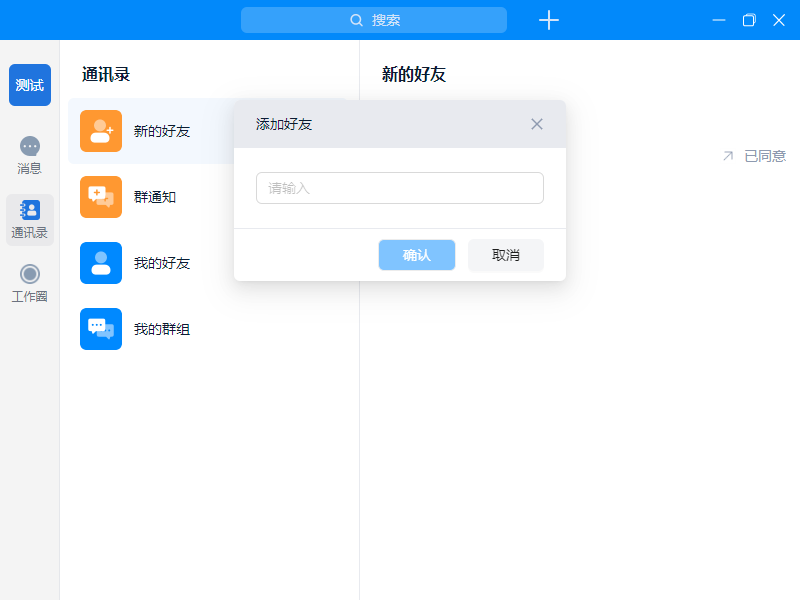800x600 pixels.
Task: Click the magnifier icon in the search bar
Action: pos(356,20)
